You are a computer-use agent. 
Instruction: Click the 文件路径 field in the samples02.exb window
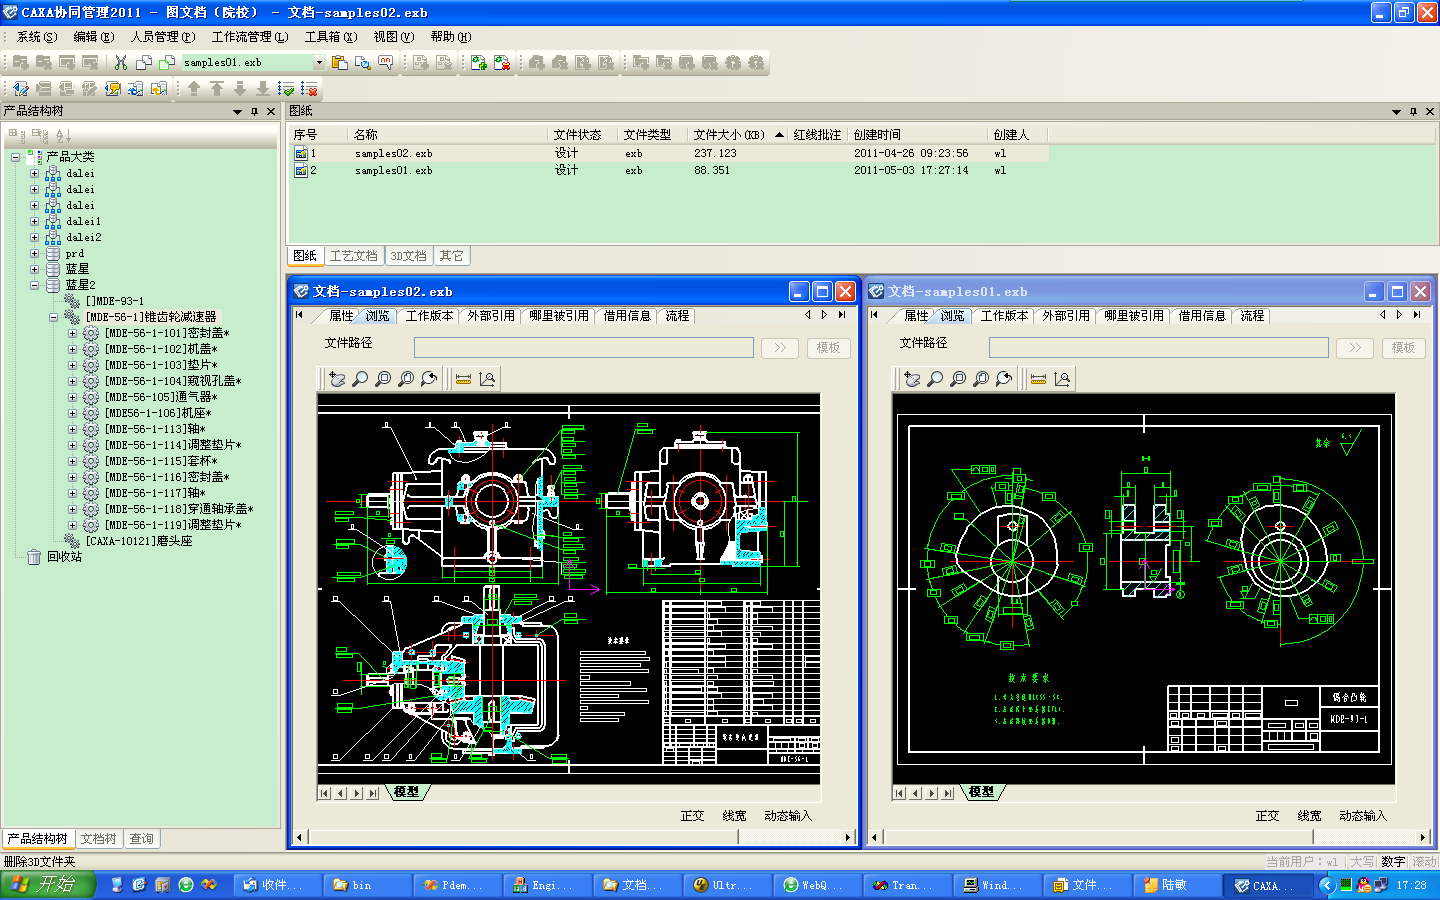(x=584, y=347)
